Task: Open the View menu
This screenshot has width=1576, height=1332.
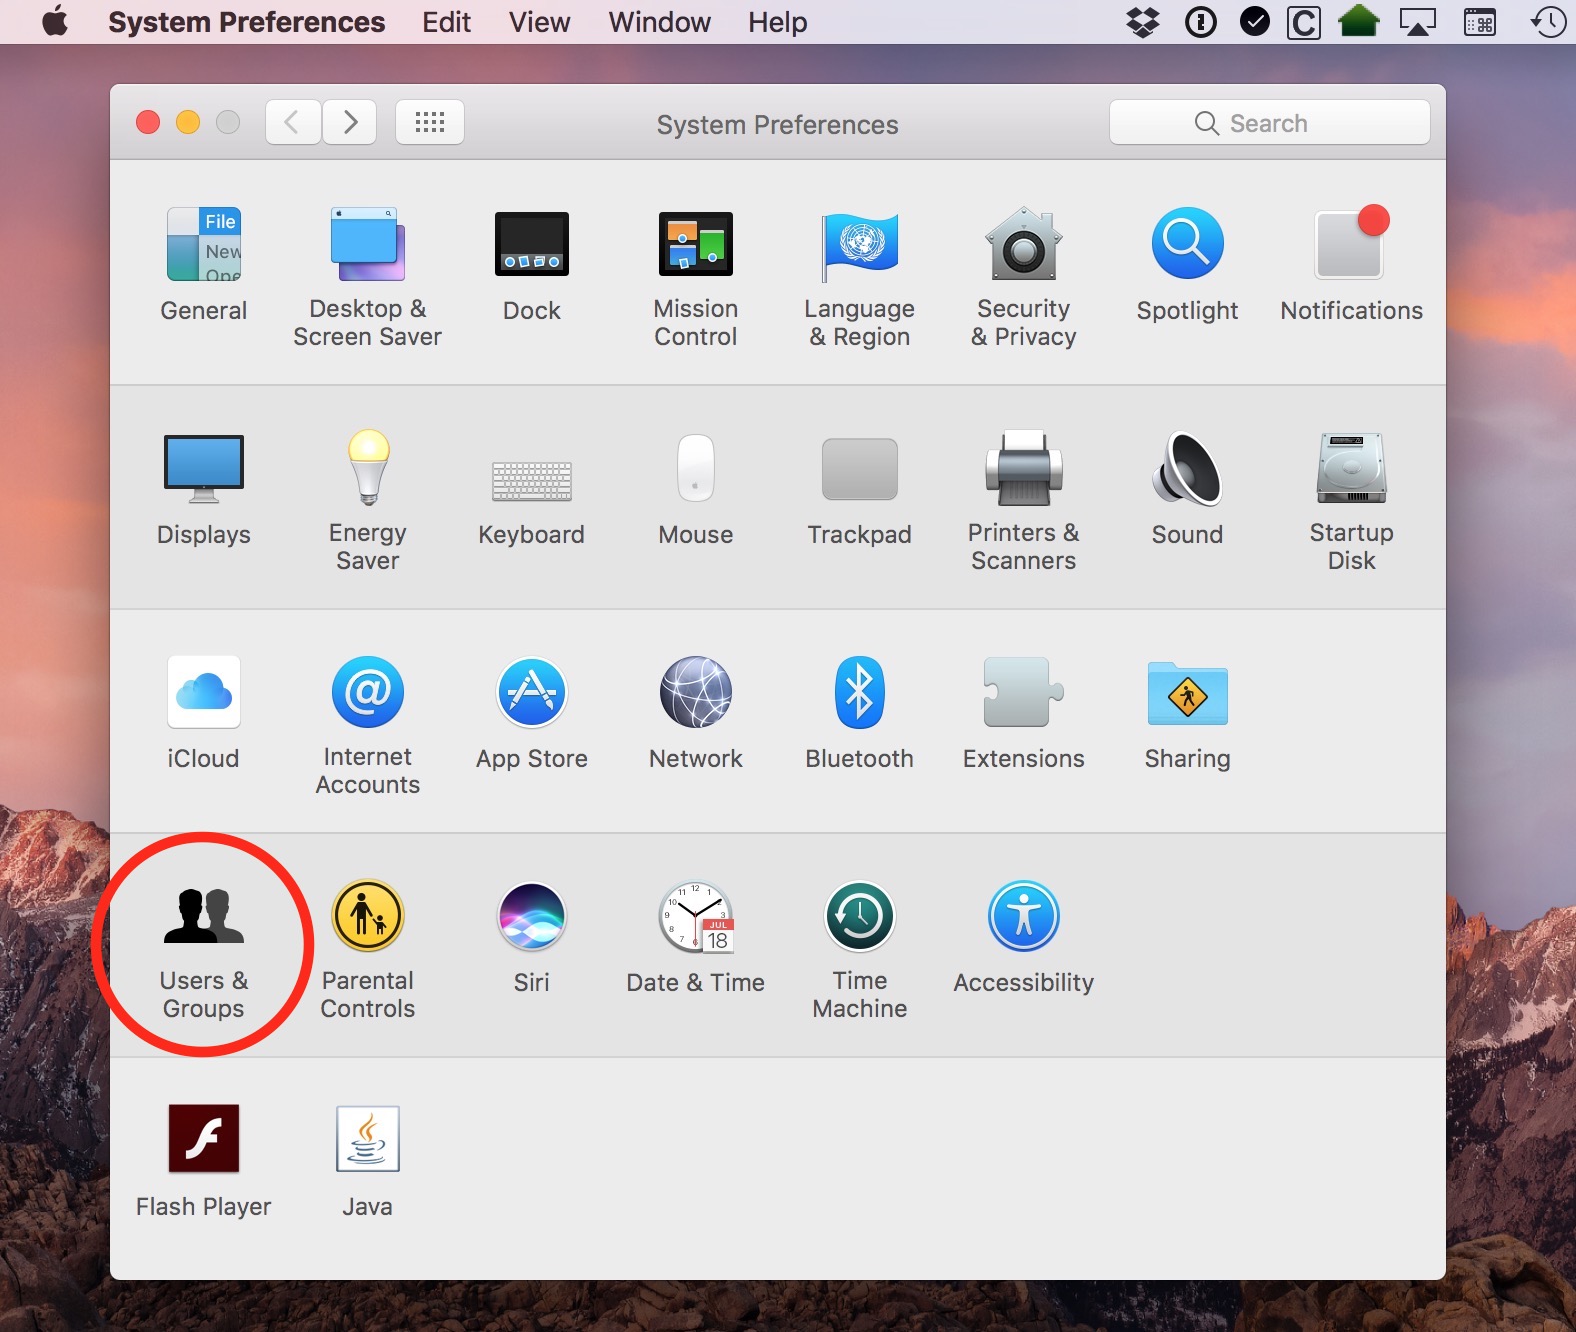Action: point(540,22)
